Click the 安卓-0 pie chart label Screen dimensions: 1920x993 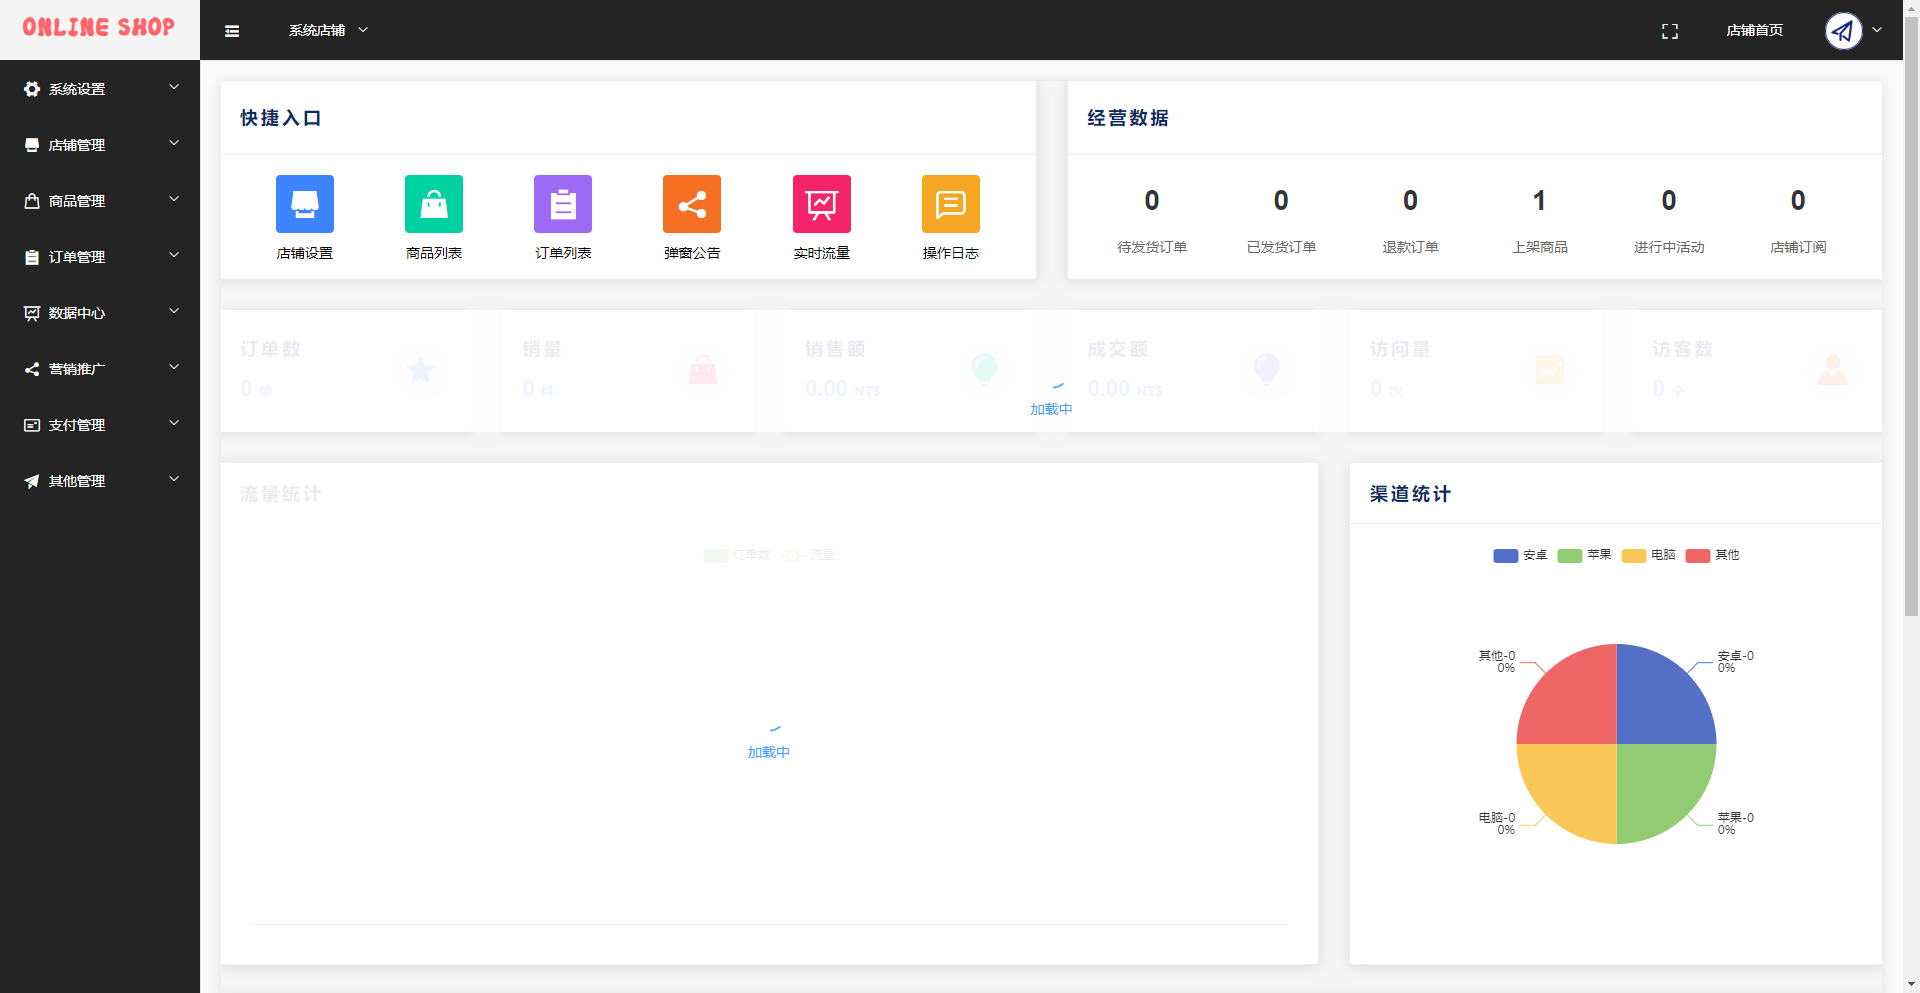pos(1736,661)
